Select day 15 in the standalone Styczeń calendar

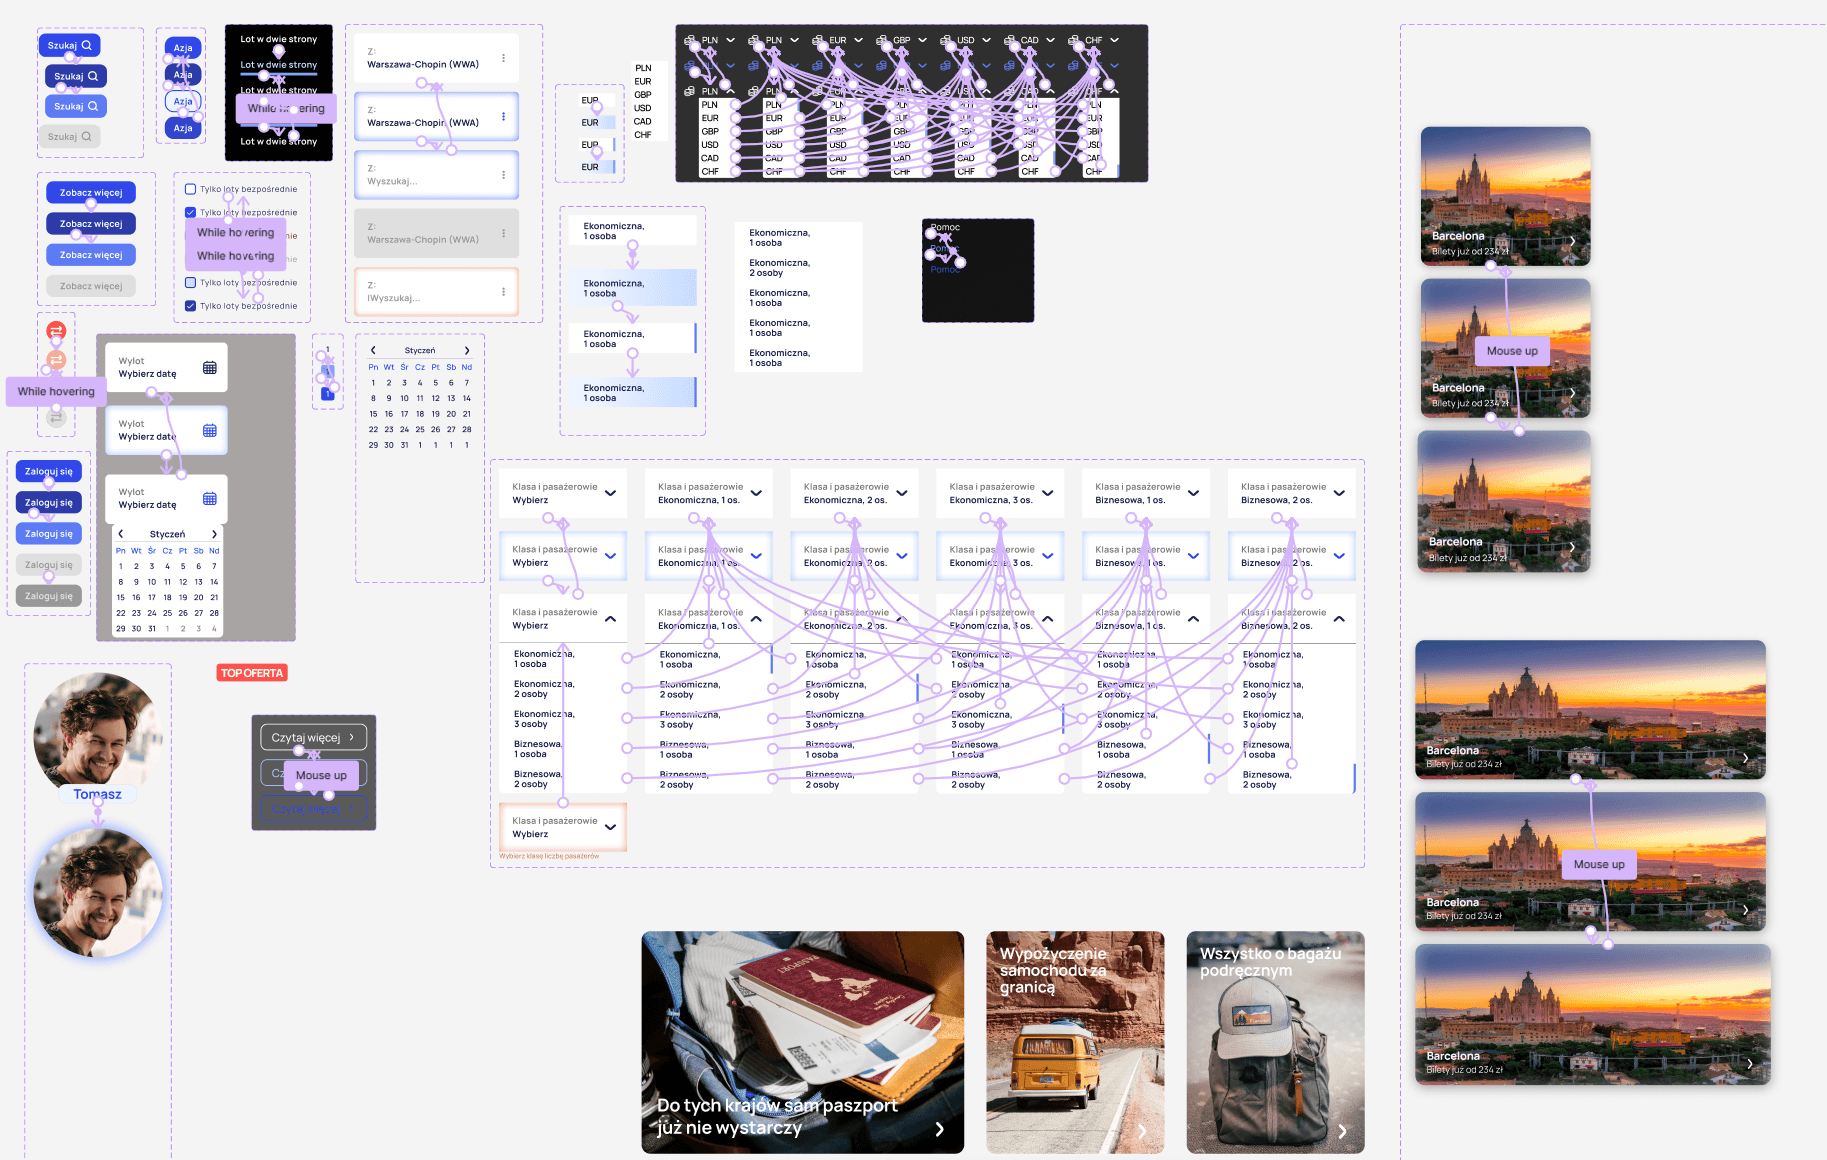point(373,413)
